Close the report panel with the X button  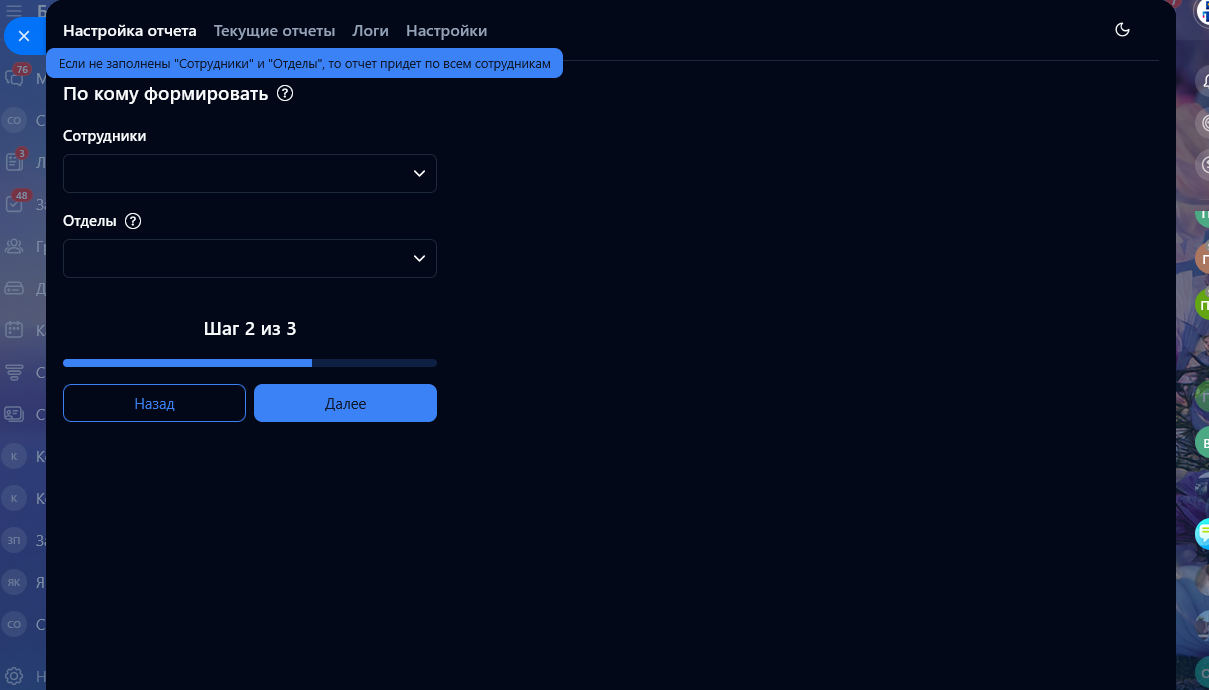(24, 36)
